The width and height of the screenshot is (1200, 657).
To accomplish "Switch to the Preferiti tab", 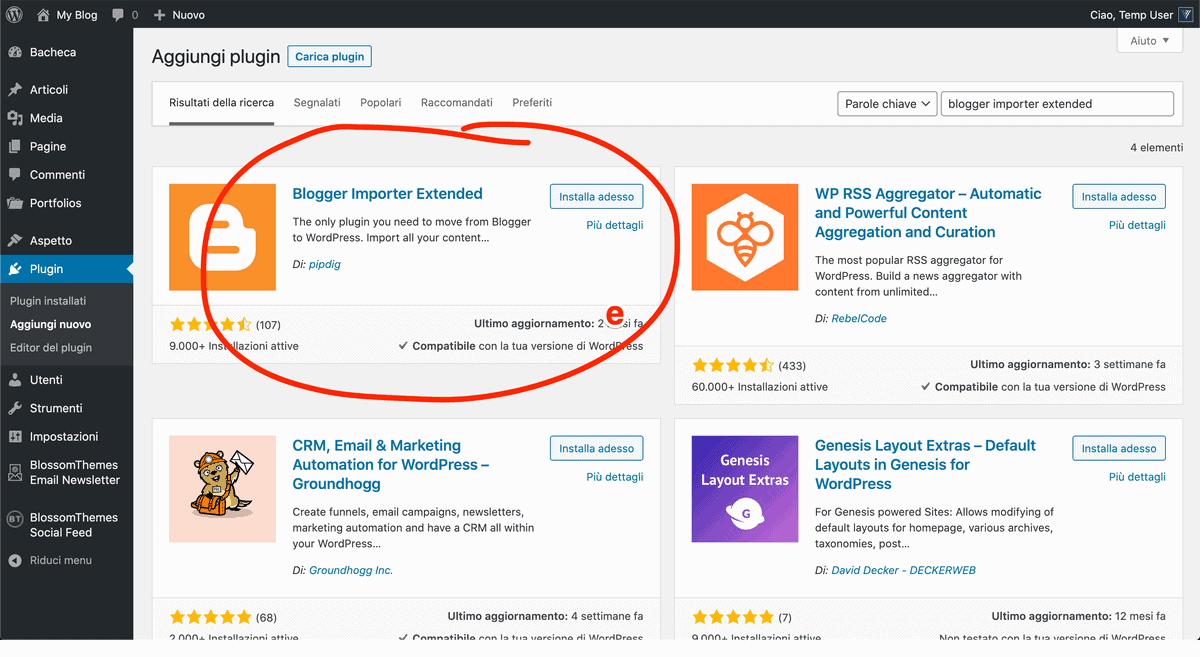I will (x=532, y=103).
